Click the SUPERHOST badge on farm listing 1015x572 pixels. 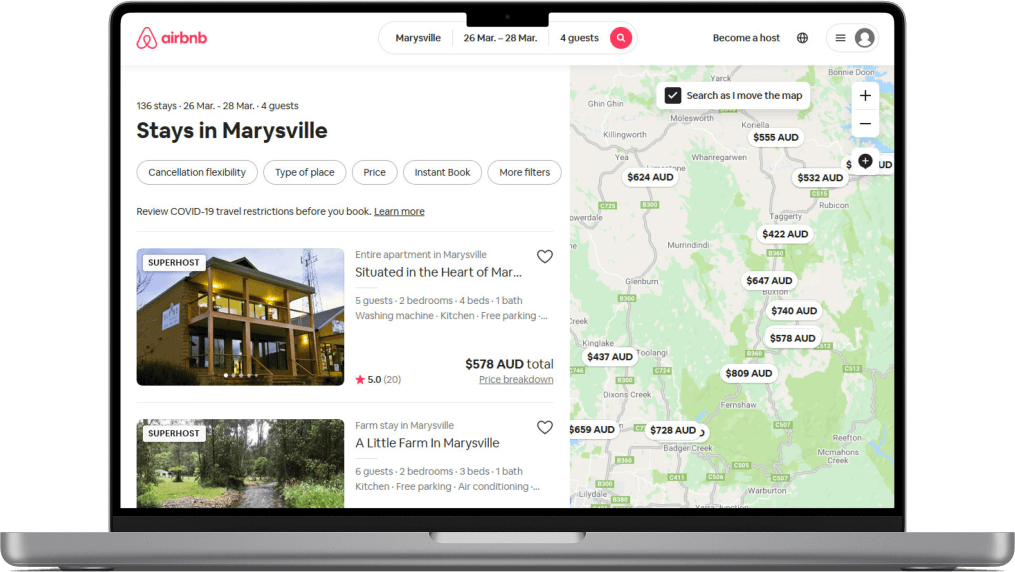tap(173, 434)
